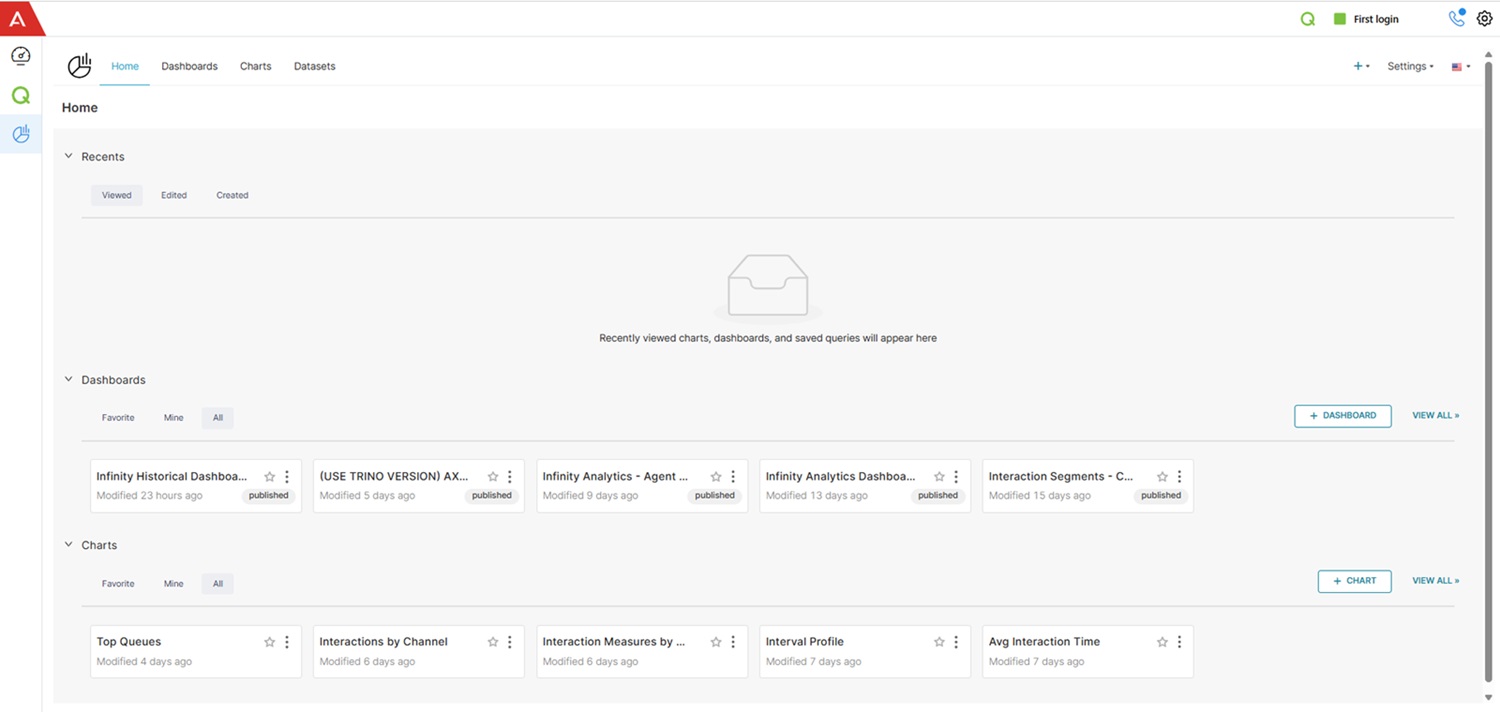Open more options for Infinity Historical Dashboard card
Screen dimensions: 1500x712
click(x=287, y=477)
